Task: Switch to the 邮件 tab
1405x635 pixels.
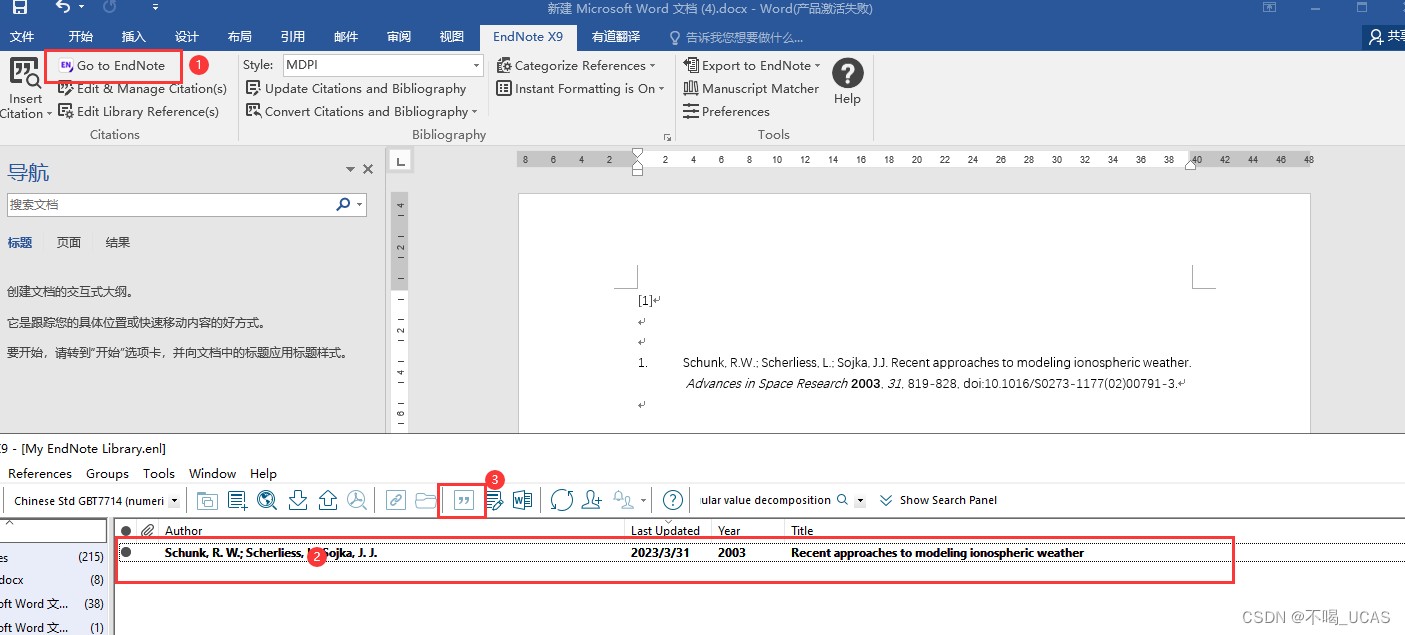Action: [x=346, y=37]
